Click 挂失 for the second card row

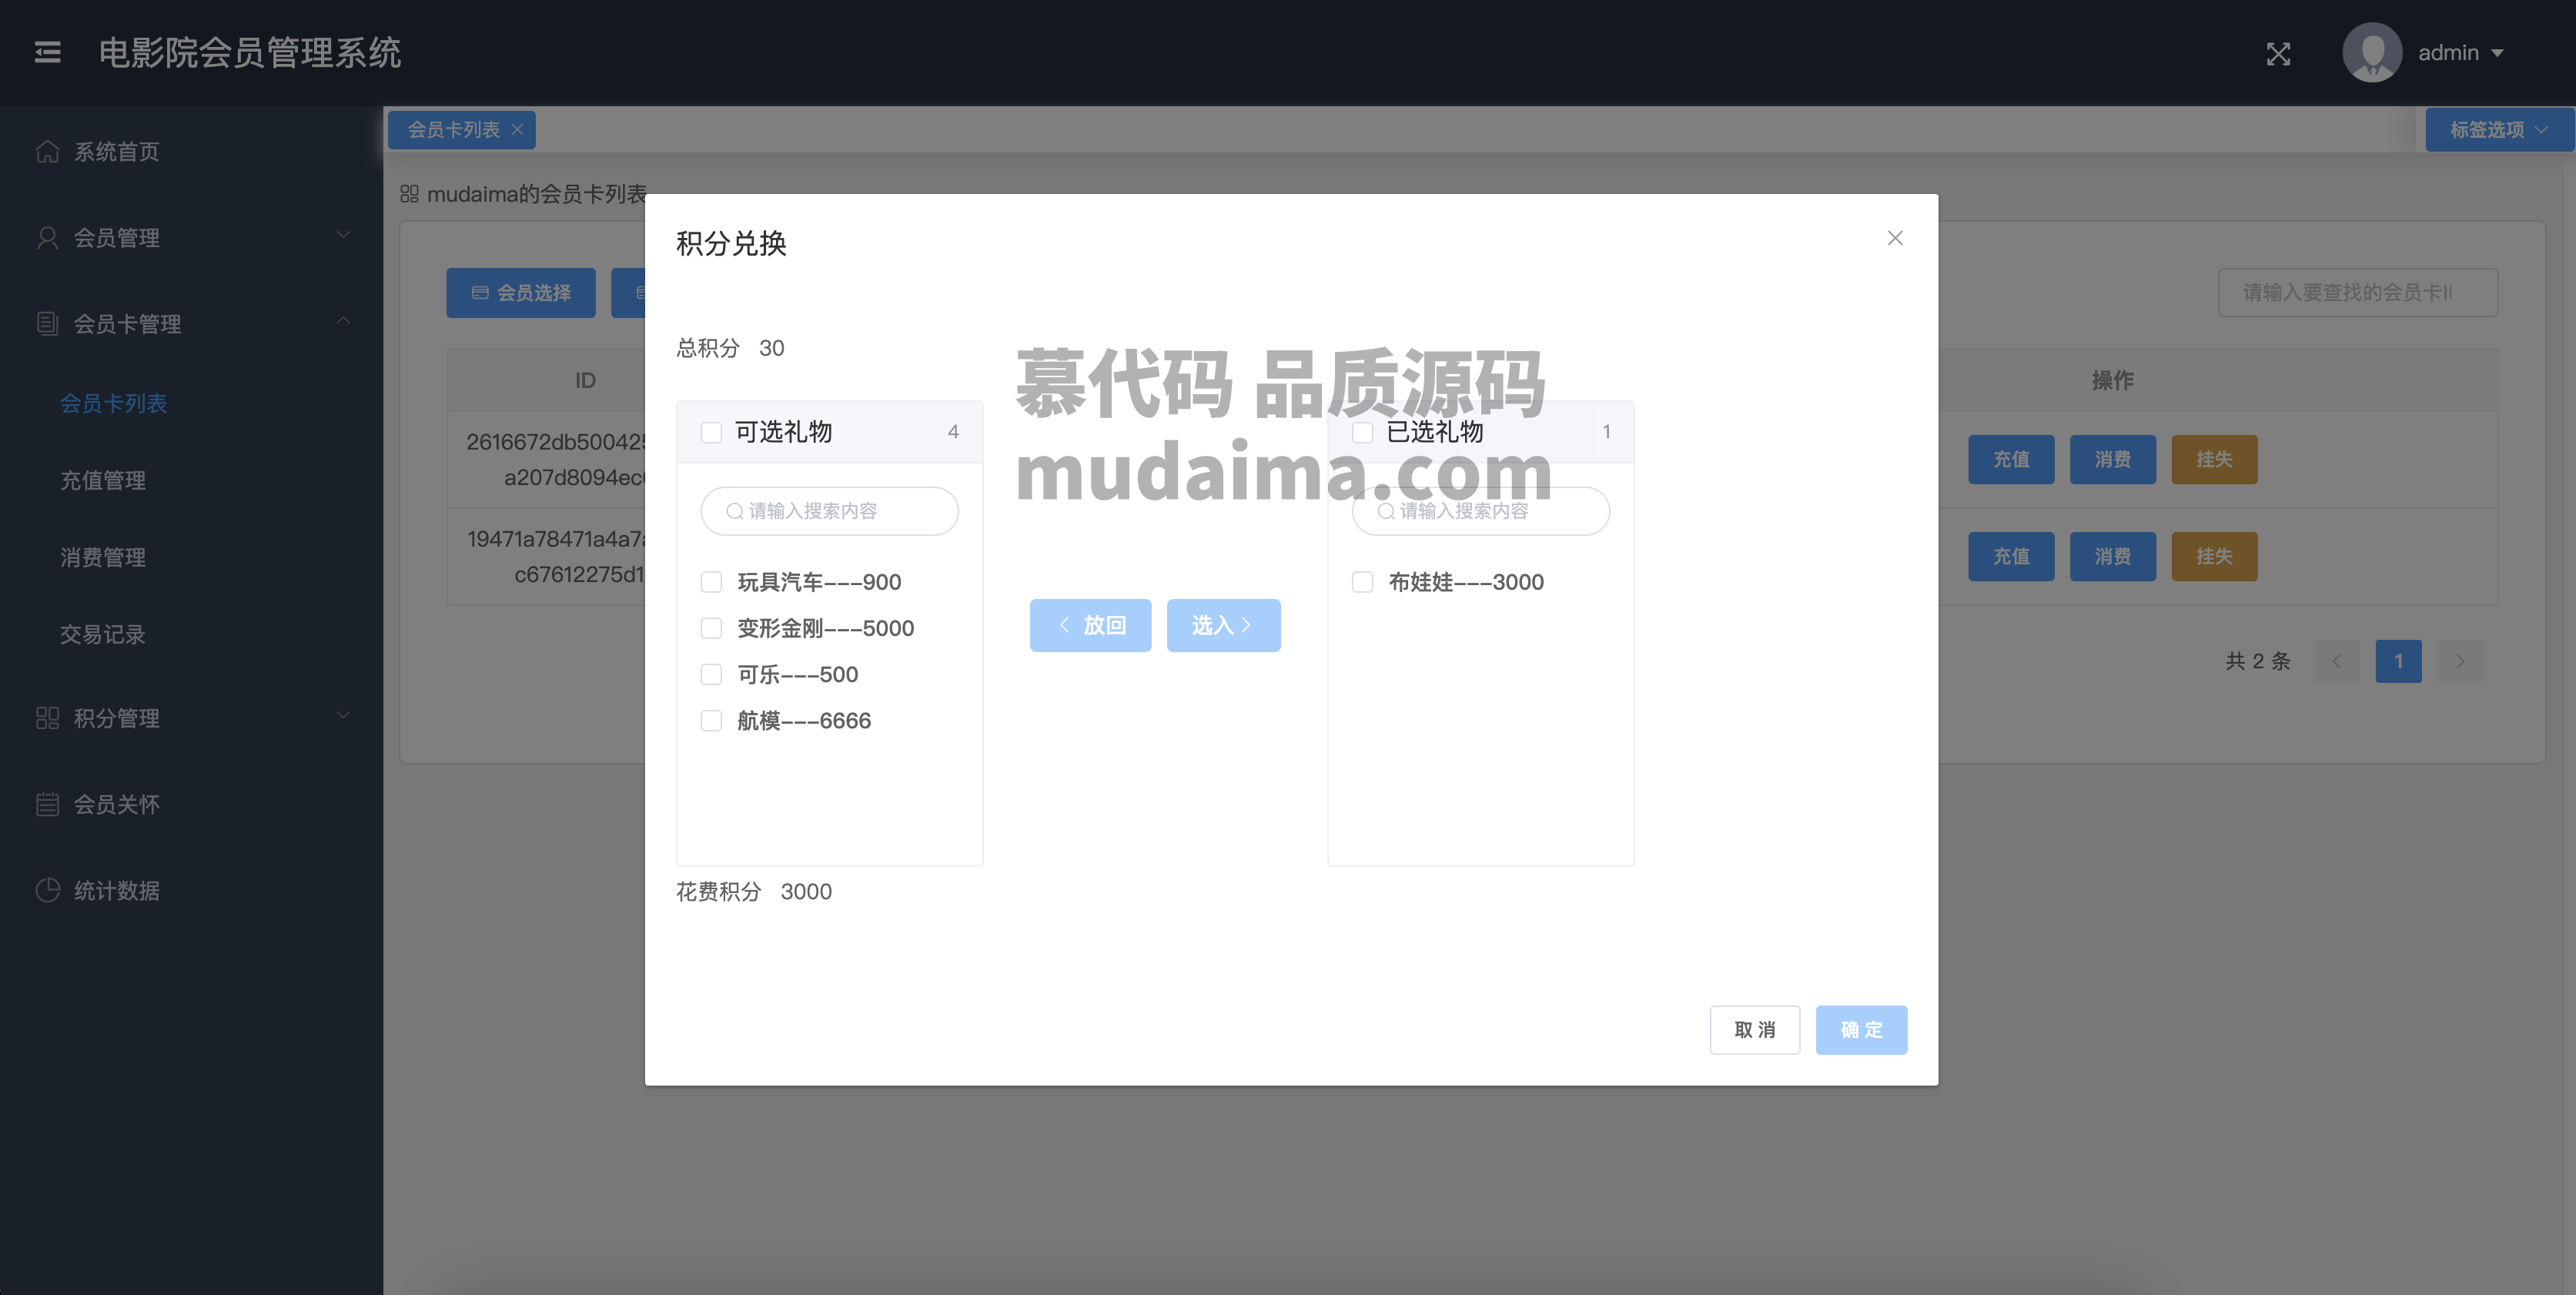click(x=2214, y=556)
